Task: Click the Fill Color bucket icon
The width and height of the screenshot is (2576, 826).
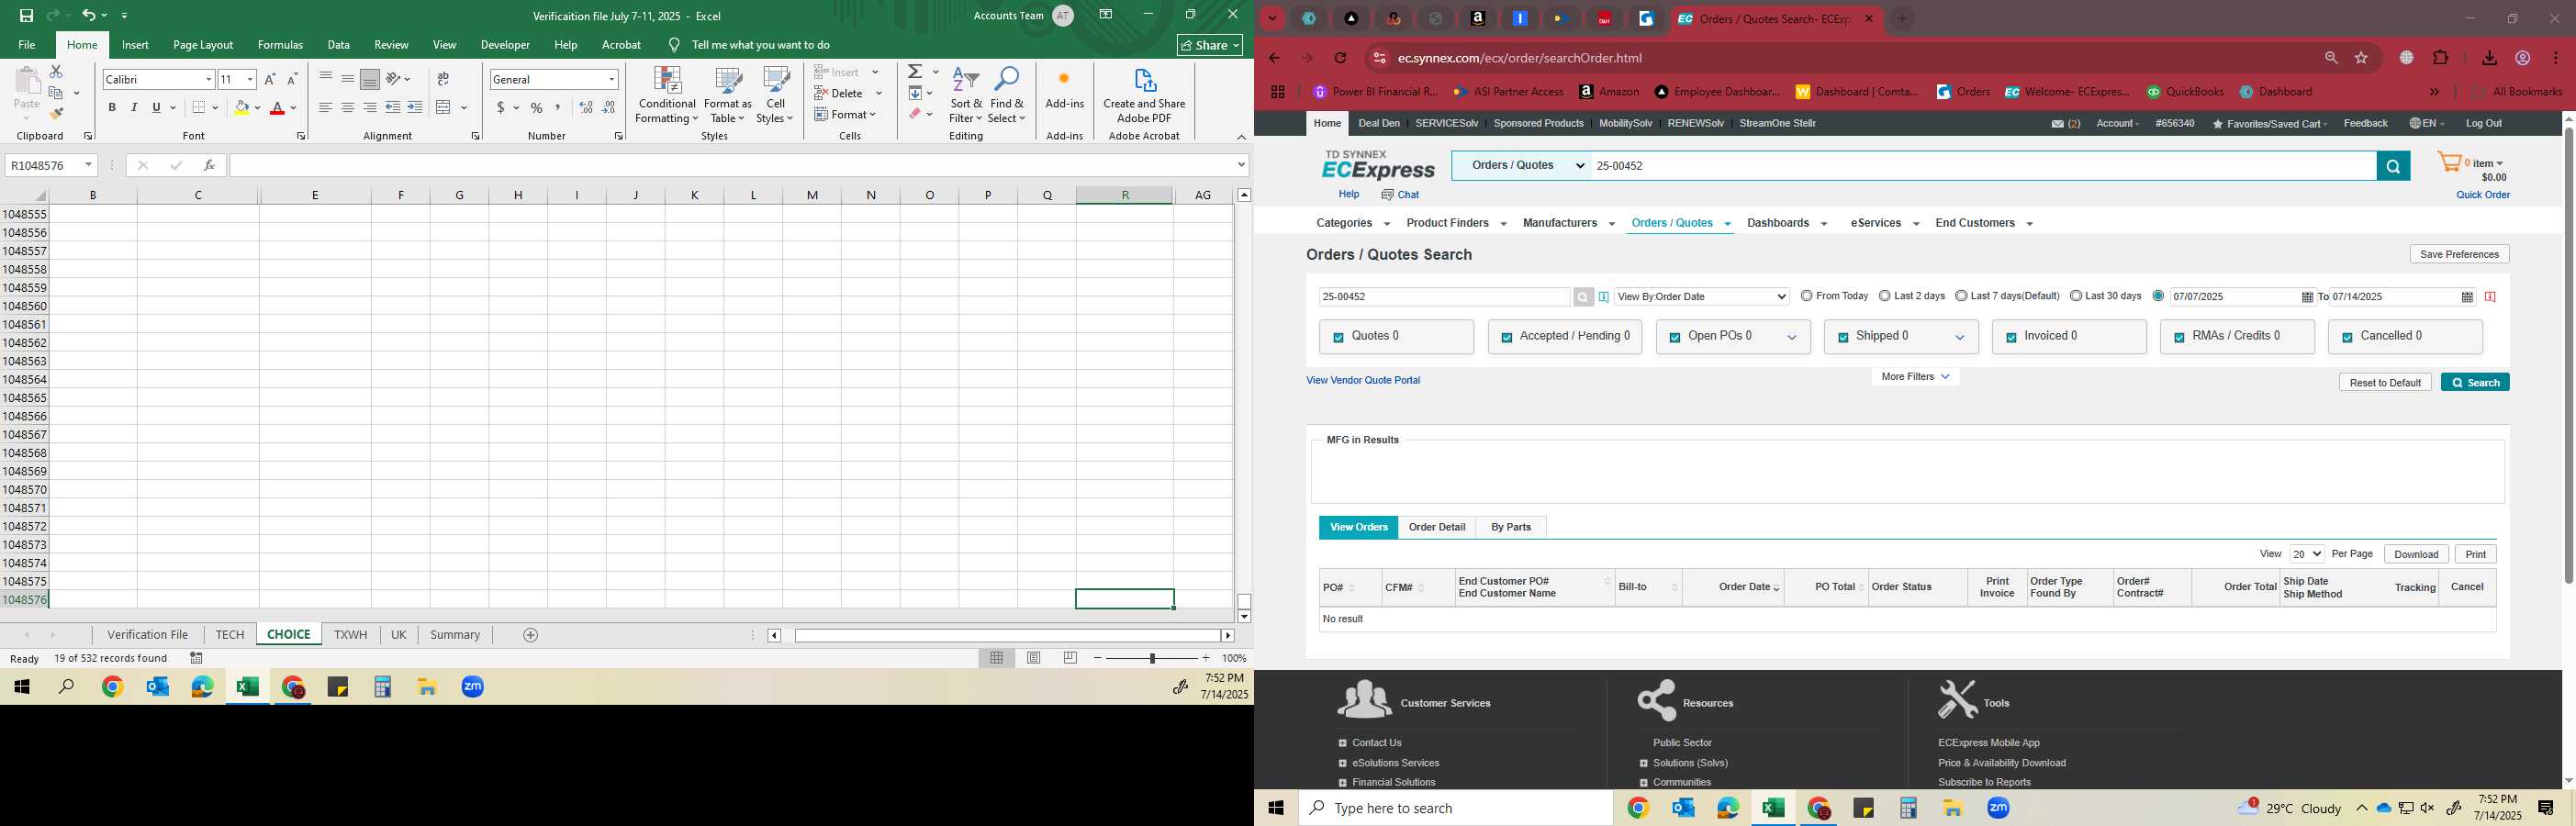Action: point(241,108)
